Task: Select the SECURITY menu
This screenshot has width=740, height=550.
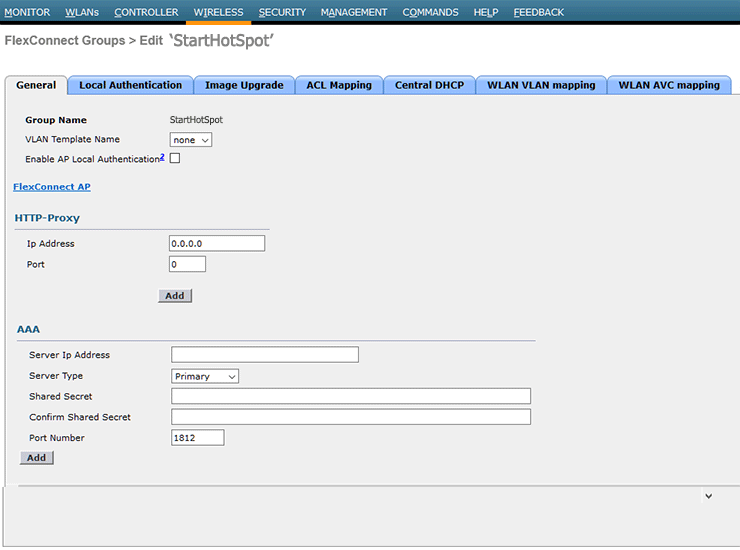Action: [x=282, y=12]
